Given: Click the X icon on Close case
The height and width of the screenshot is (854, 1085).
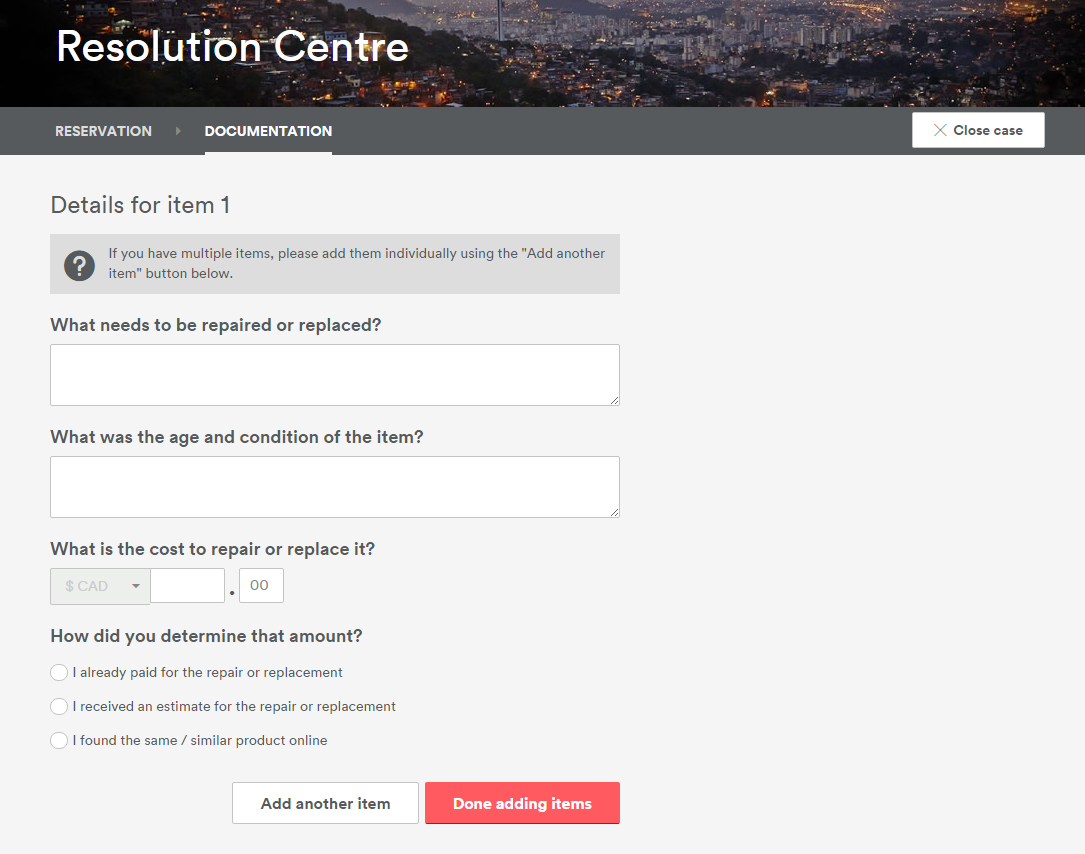Looking at the screenshot, I should pos(940,130).
